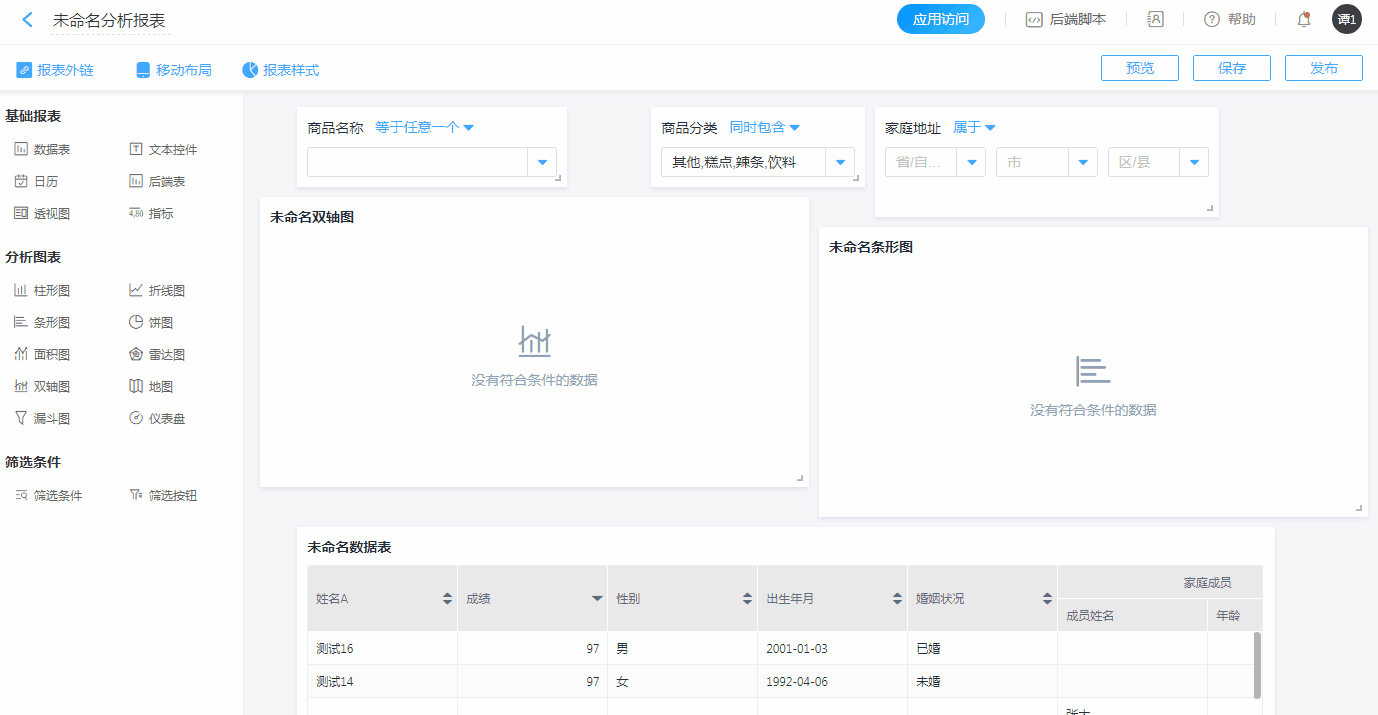Insert a map (地图) chart

click(x=151, y=387)
